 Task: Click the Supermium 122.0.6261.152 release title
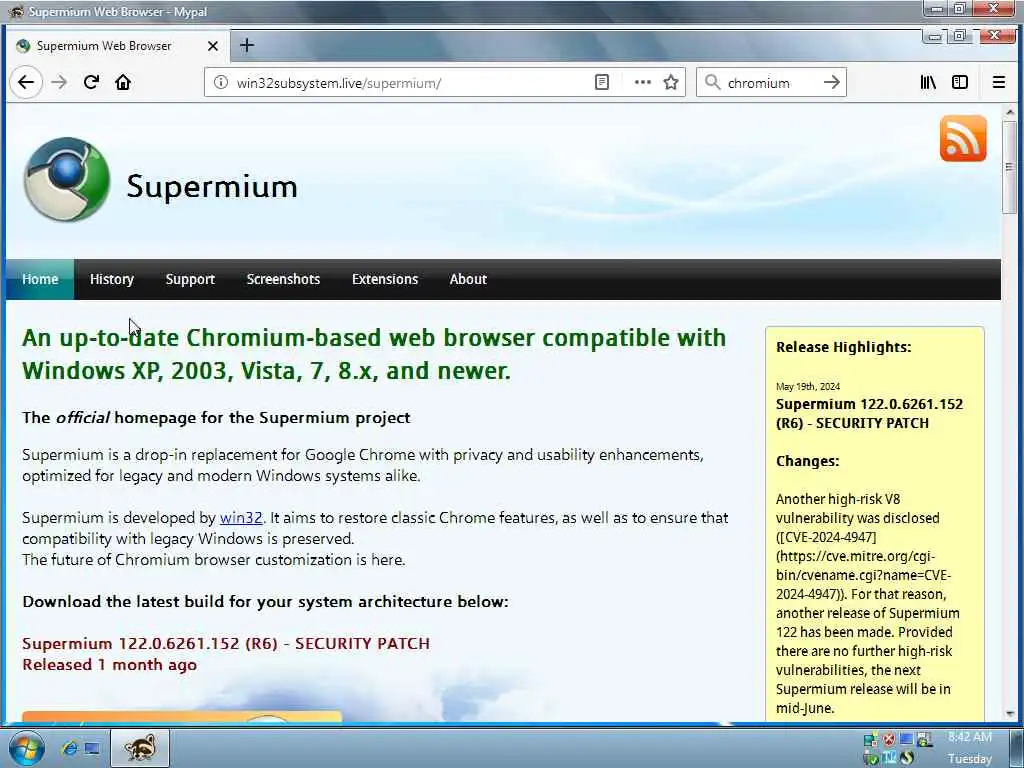[226, 643]
